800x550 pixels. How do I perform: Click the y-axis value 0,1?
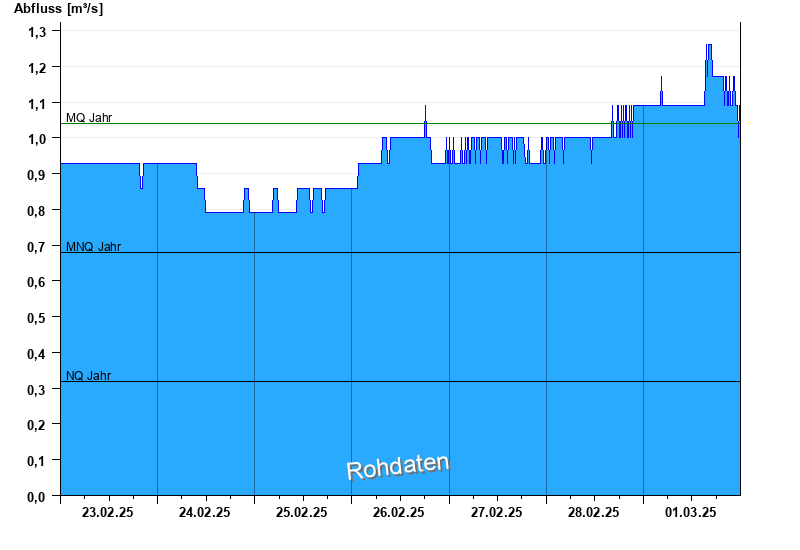click(37, 461)
